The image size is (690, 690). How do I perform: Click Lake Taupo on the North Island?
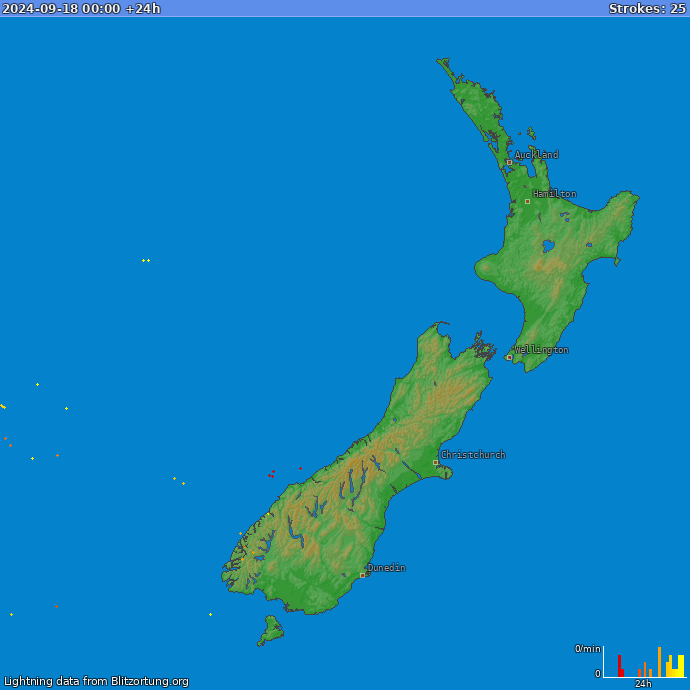click(x=548, y=246)
